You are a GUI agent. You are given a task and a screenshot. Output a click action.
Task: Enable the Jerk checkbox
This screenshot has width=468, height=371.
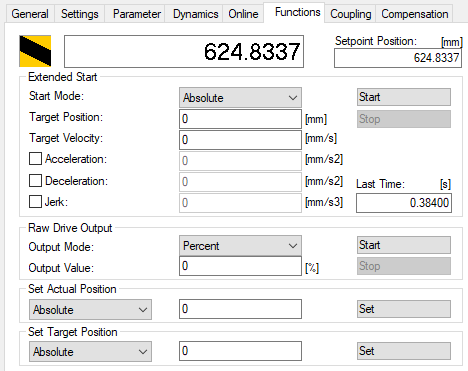pos(35,202)
